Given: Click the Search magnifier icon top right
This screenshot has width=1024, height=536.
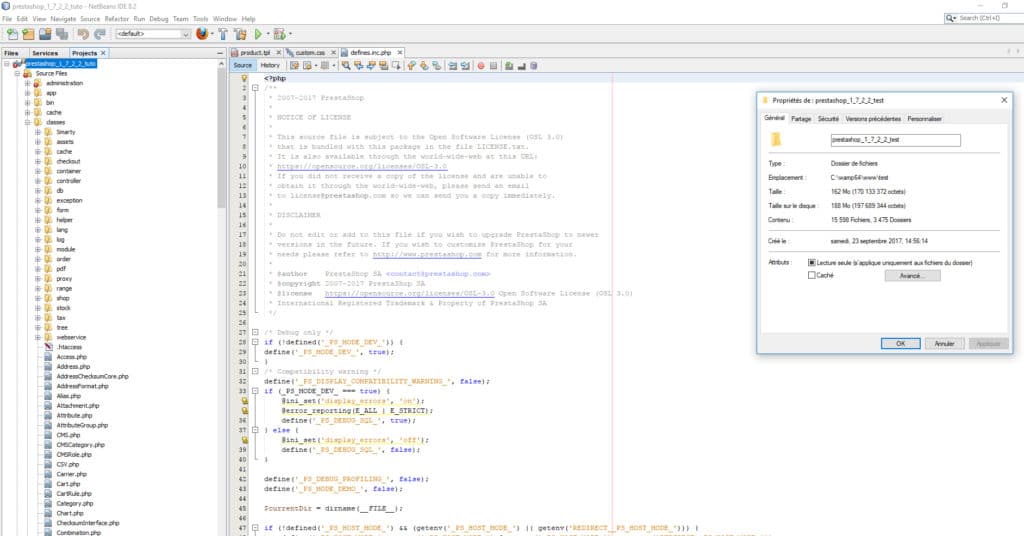Looking at the screenshot, I should coord(950,18).
